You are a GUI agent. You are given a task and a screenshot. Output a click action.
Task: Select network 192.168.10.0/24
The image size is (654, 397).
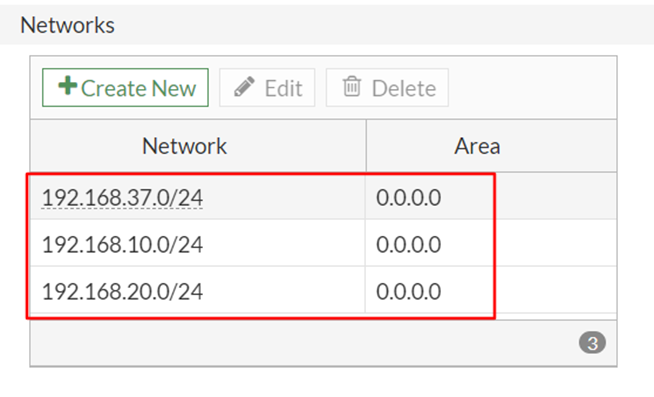pos(122,244)
